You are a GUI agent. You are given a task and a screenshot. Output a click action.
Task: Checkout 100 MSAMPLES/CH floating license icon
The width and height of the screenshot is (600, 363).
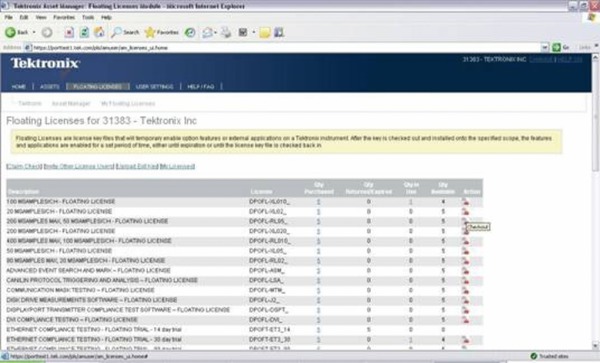tap(465, 202)
